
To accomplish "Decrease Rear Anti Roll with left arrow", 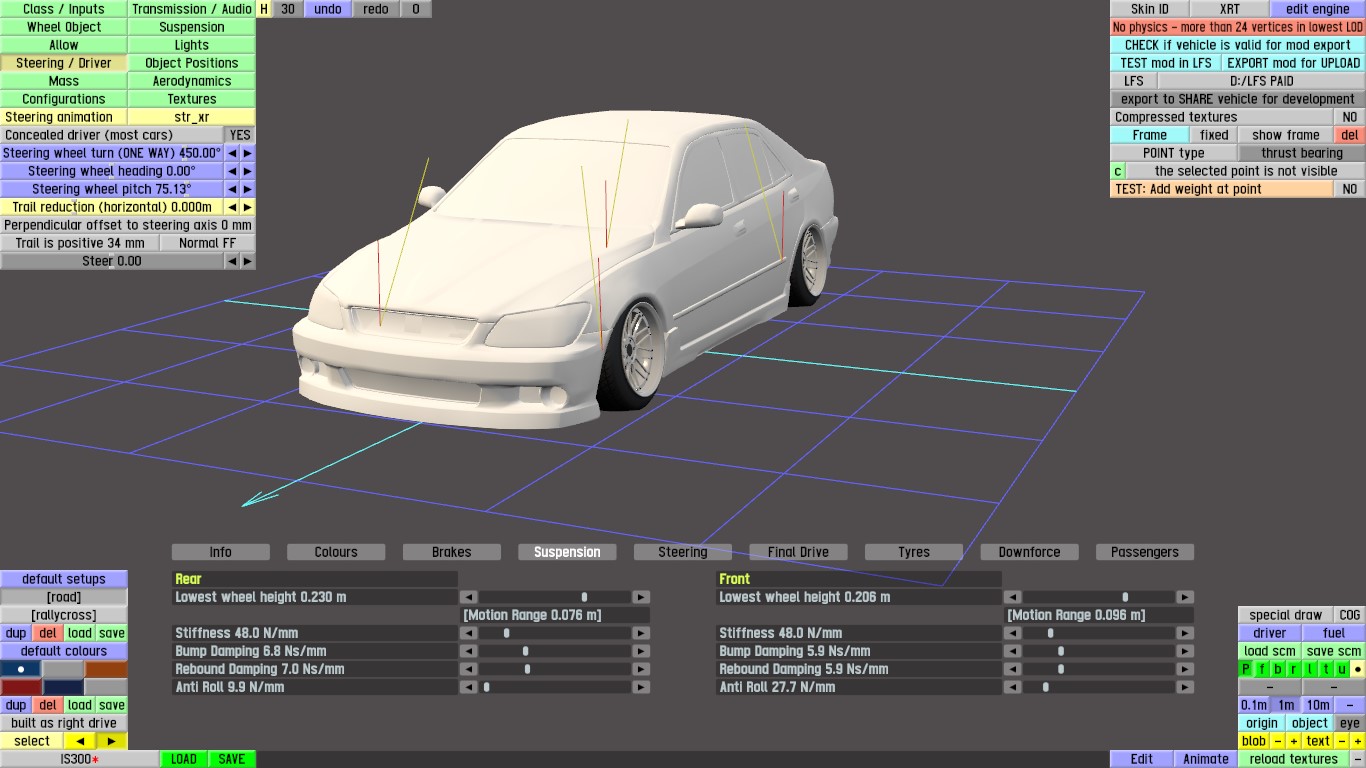I will (x=467, y=687).
